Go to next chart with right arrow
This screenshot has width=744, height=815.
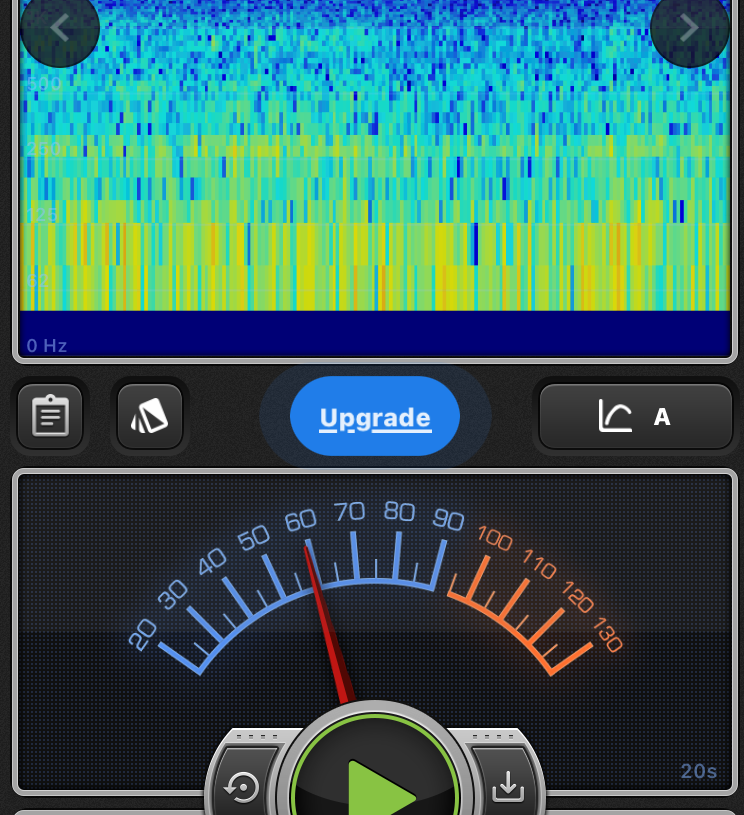coord(689,28)
